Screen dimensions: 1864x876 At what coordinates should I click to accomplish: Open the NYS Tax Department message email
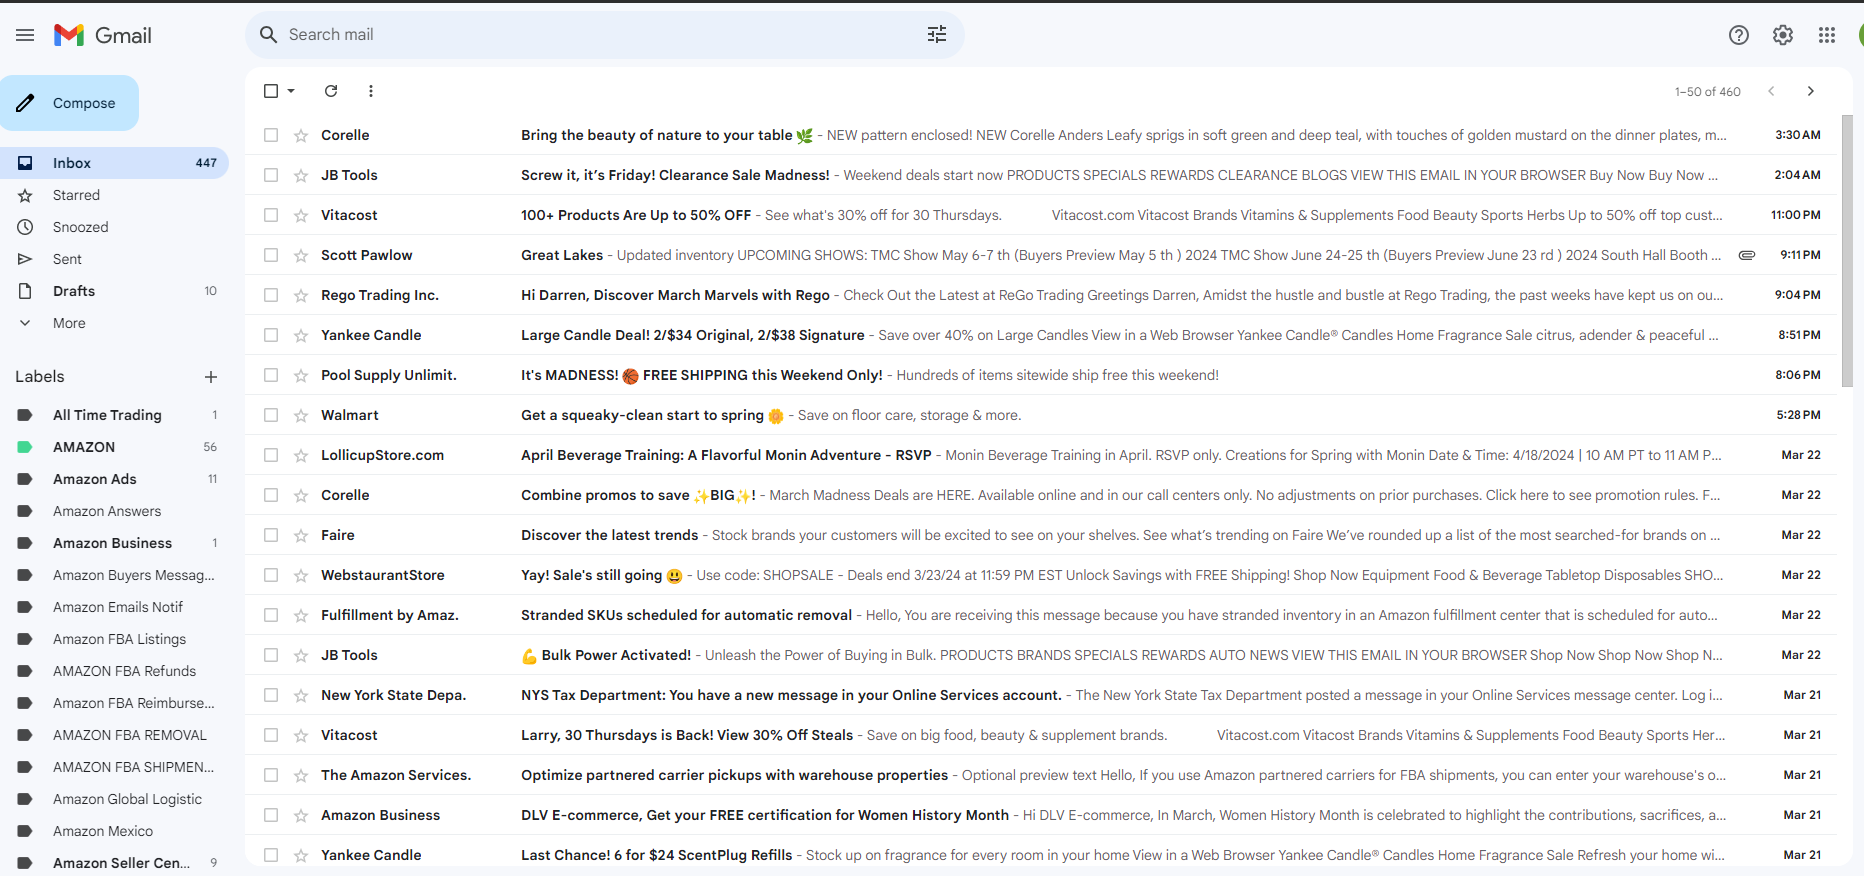(1042, 695)
